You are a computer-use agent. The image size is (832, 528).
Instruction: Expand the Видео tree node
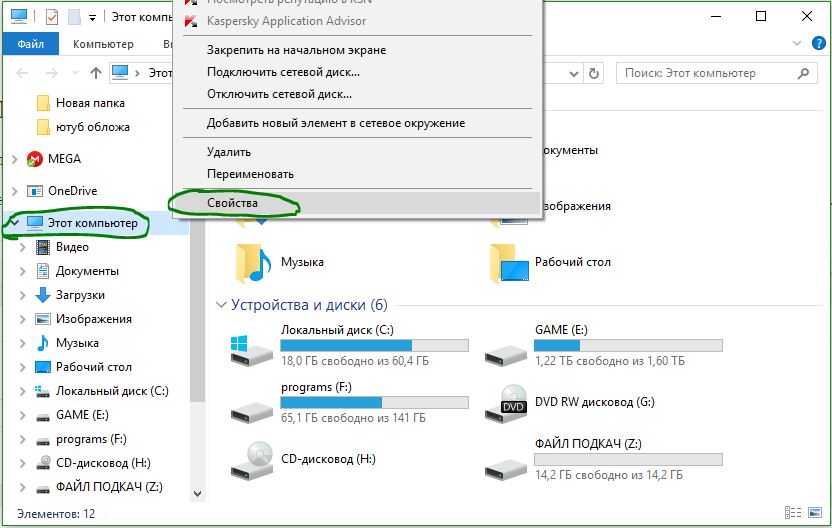pos(22,247)
